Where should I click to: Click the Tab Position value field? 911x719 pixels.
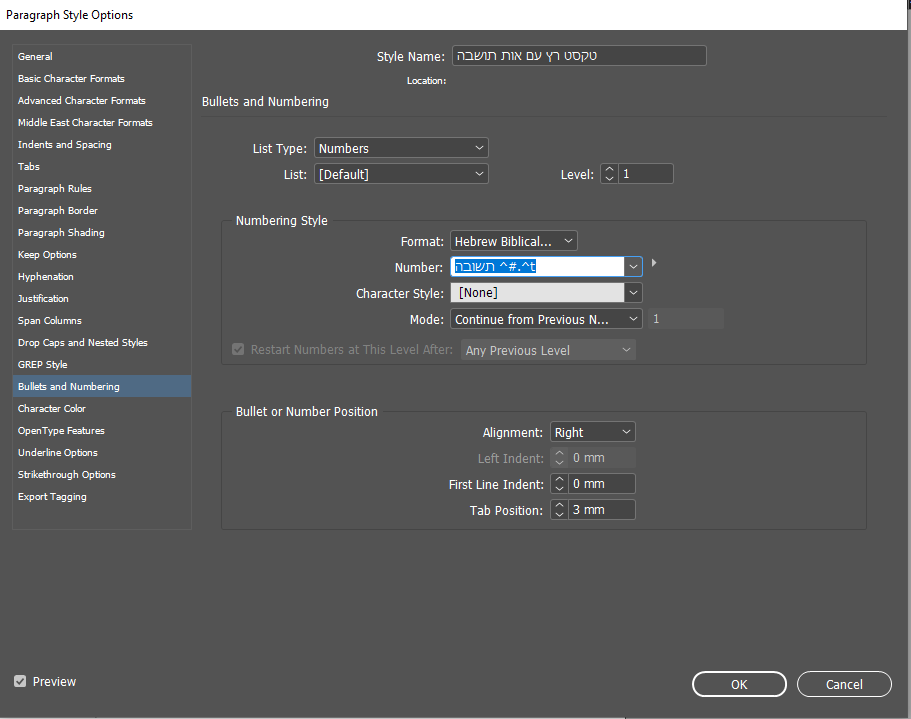click(601, 510)
